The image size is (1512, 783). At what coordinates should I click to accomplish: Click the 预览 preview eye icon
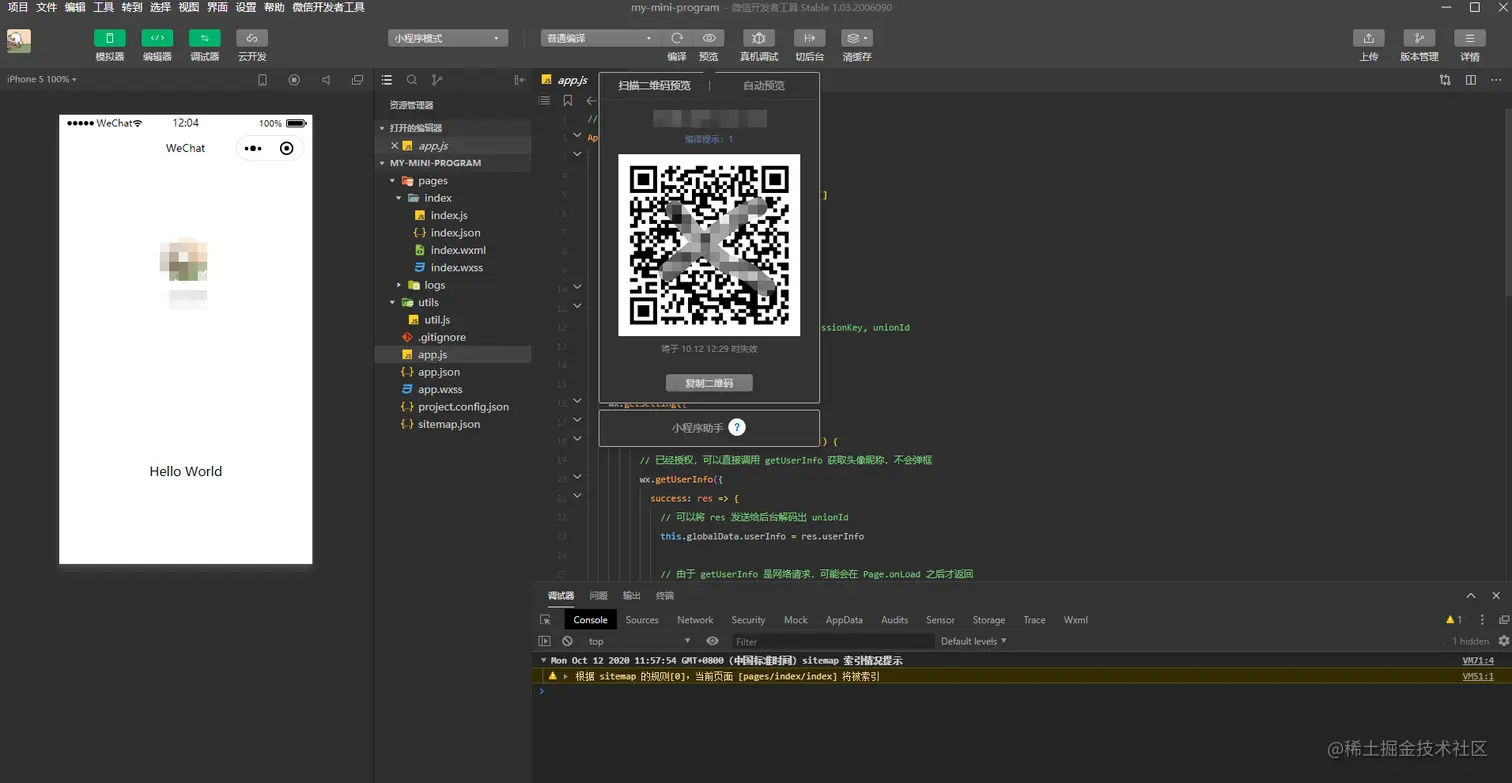[x=709, y=38]
